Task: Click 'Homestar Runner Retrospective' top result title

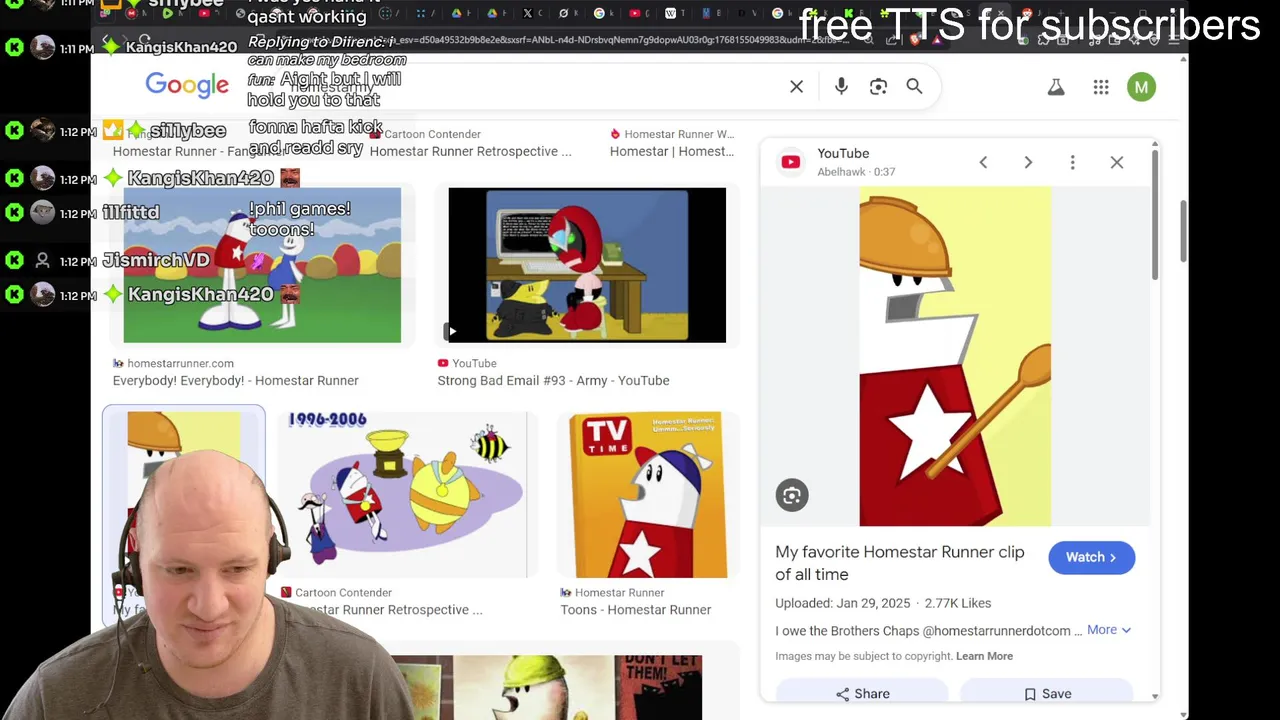Action: coord(470,152)
